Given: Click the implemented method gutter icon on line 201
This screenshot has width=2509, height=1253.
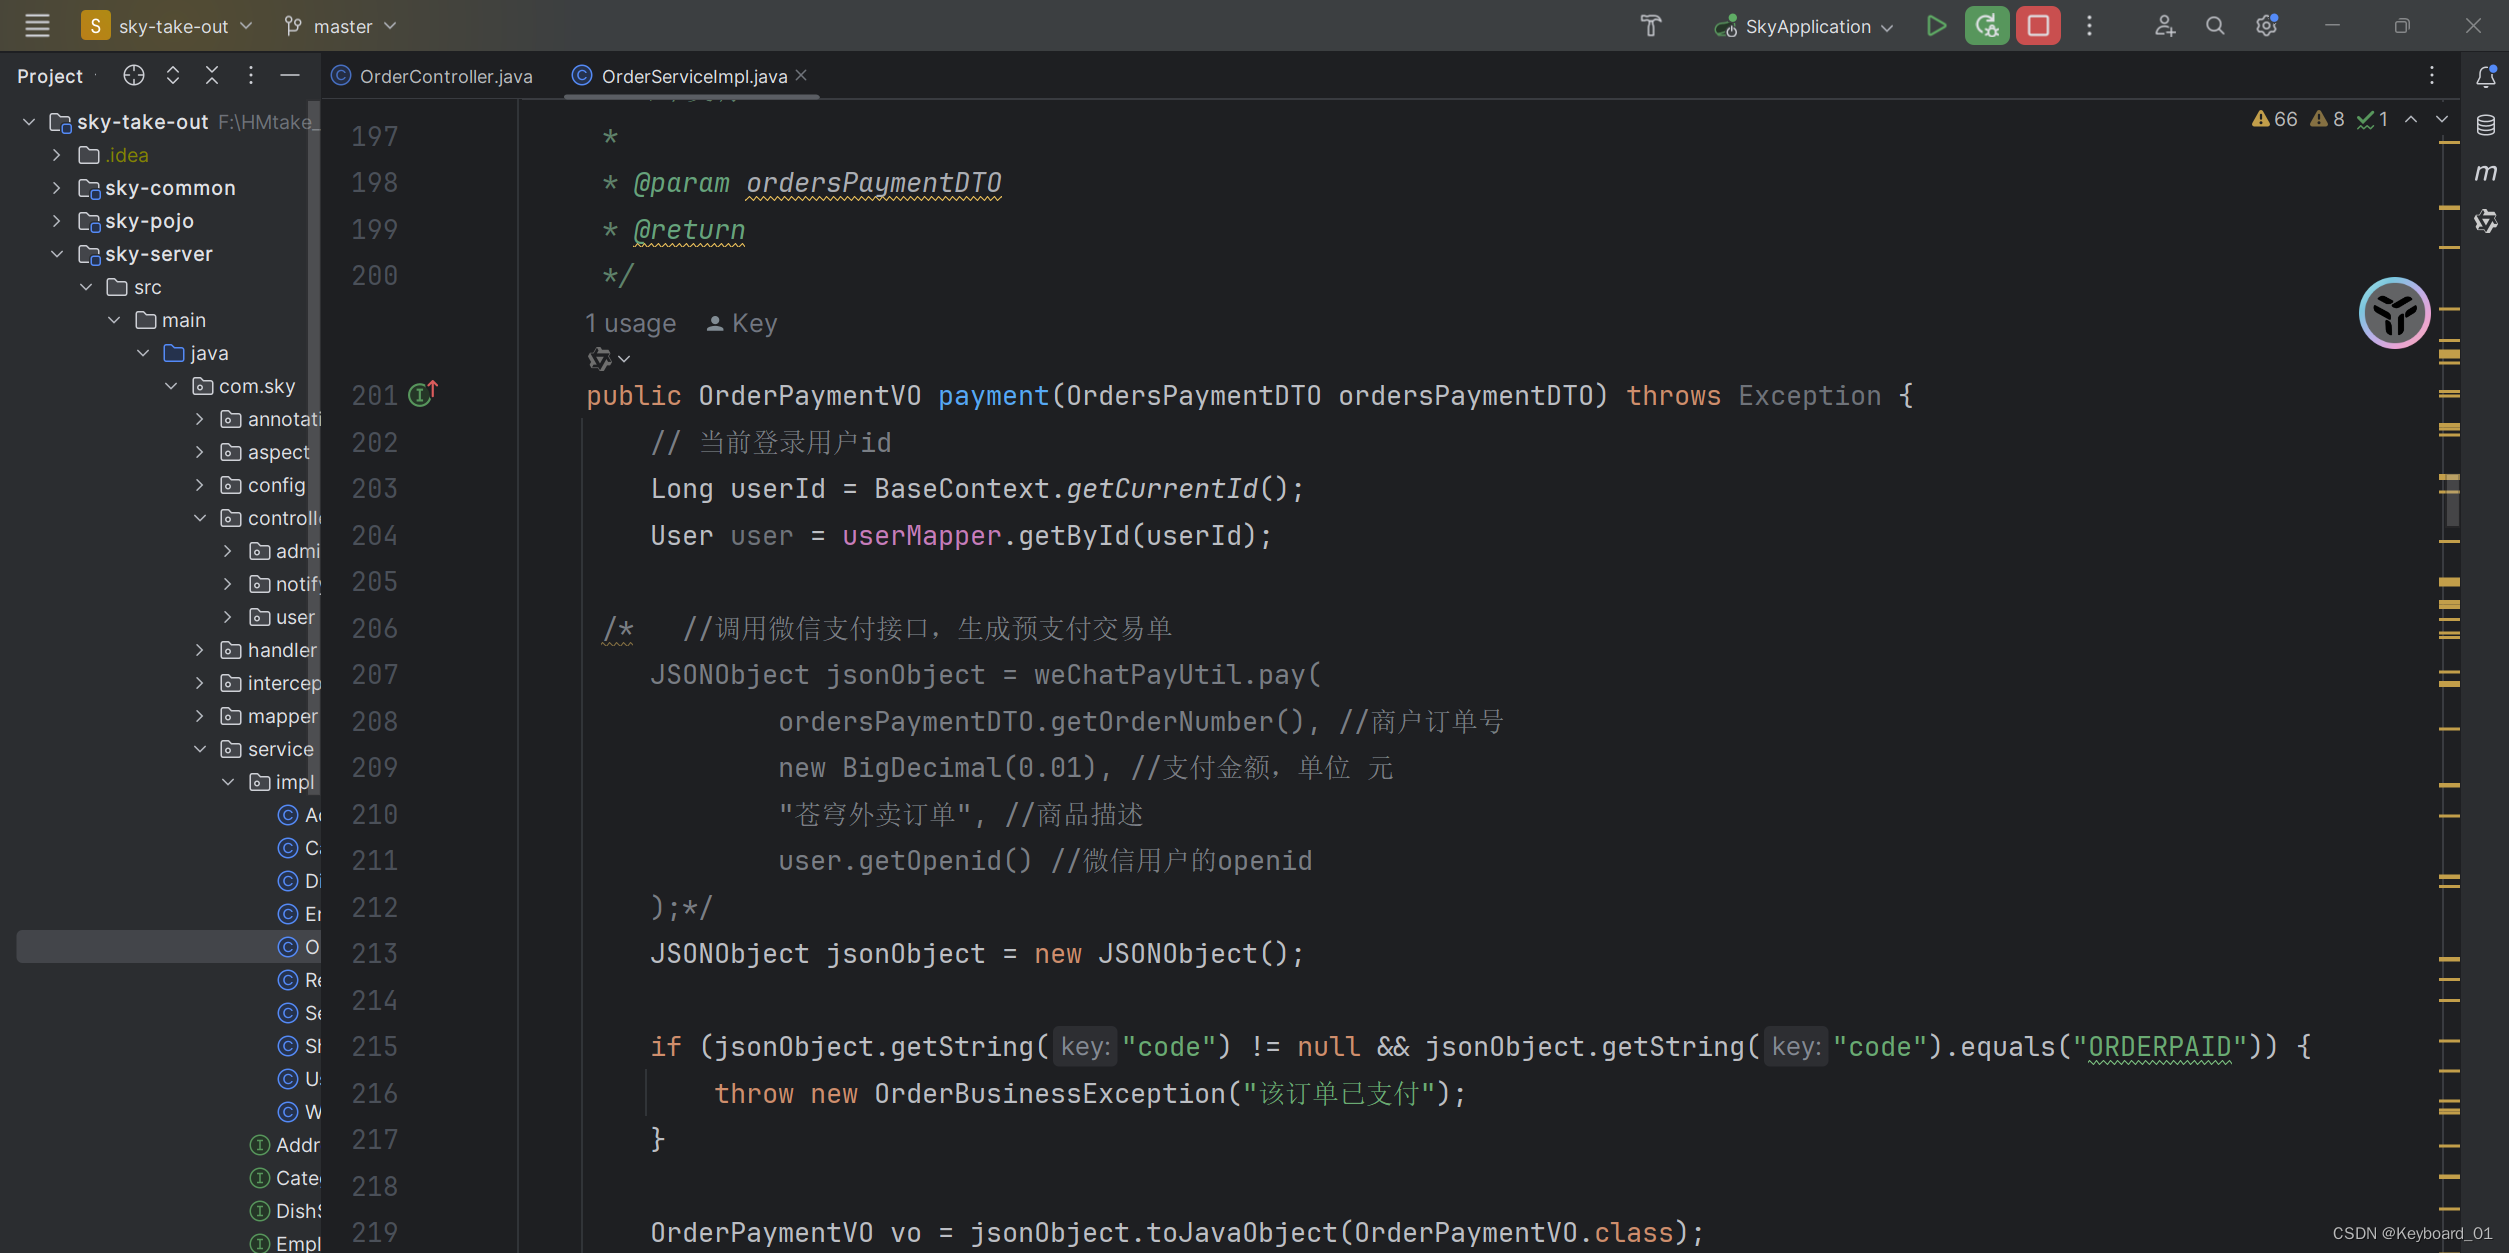Looking at the screenshot, I should click(420, 395).
